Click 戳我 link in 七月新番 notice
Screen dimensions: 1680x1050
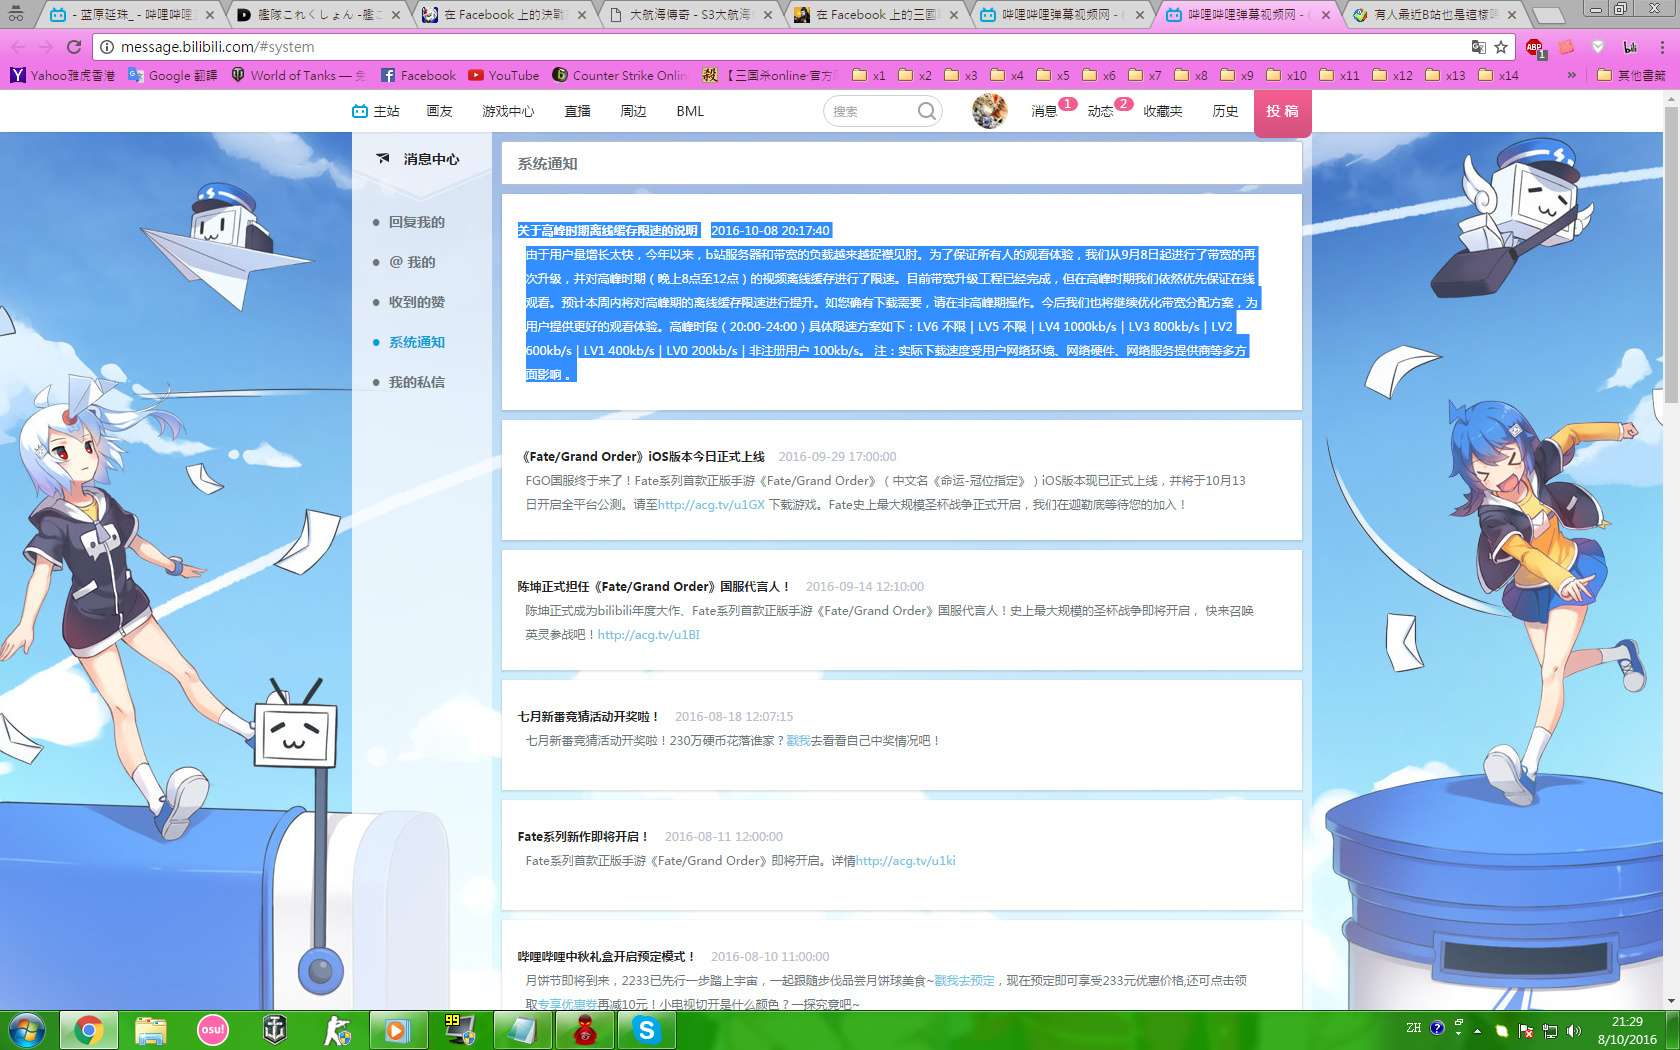(798, 741)
